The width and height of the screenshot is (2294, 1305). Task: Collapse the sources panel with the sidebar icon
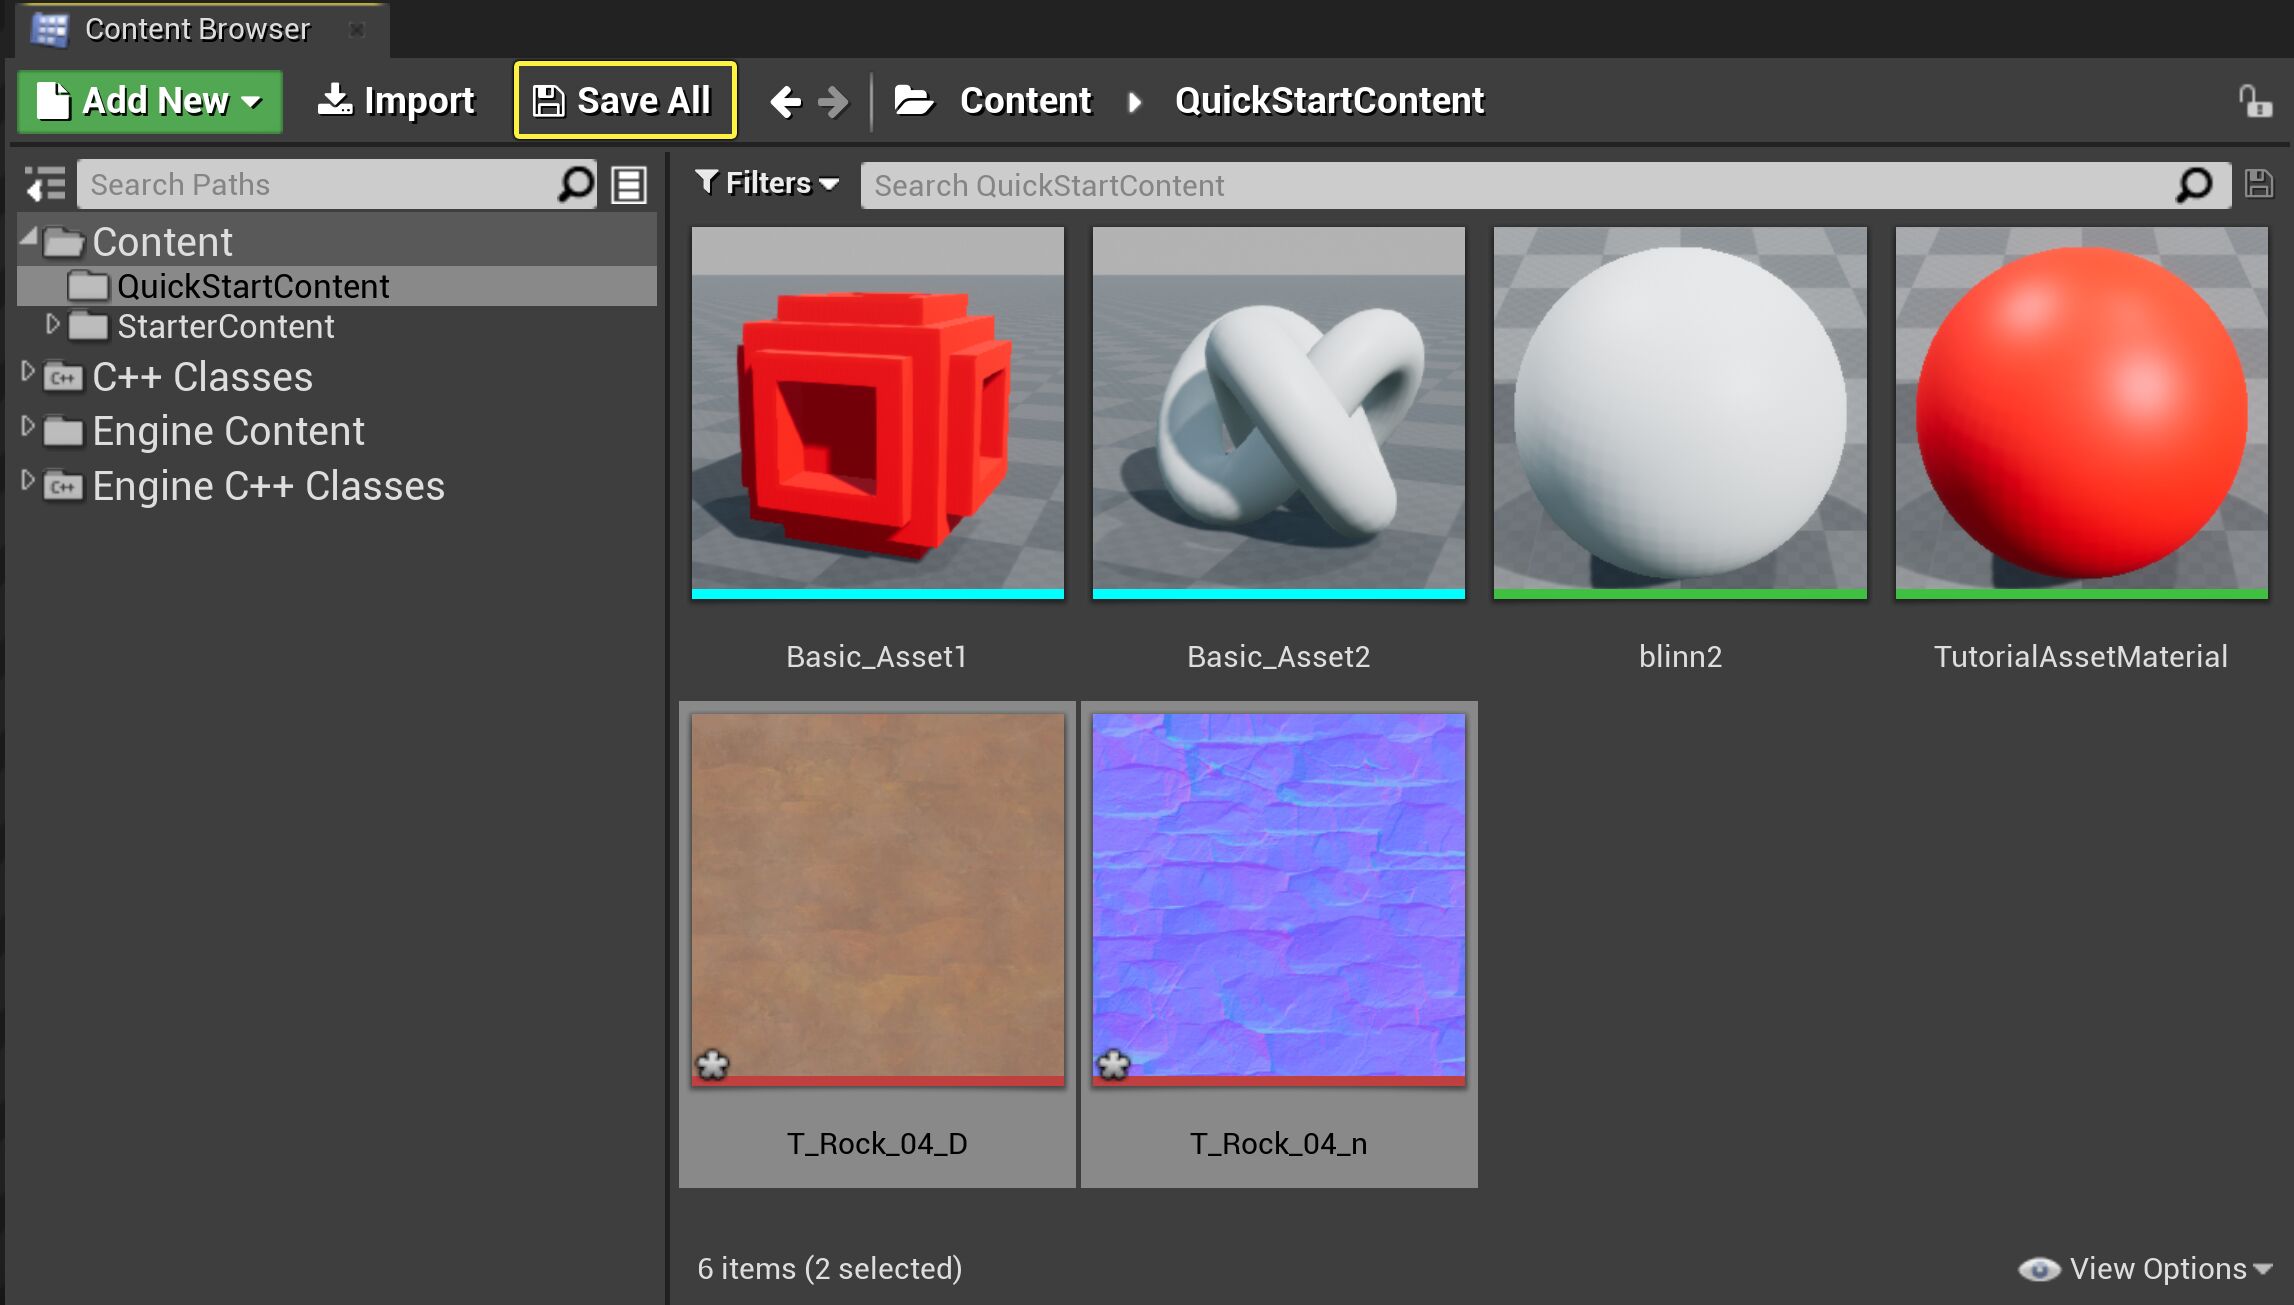pyautogui.click(x=44, y=184)
